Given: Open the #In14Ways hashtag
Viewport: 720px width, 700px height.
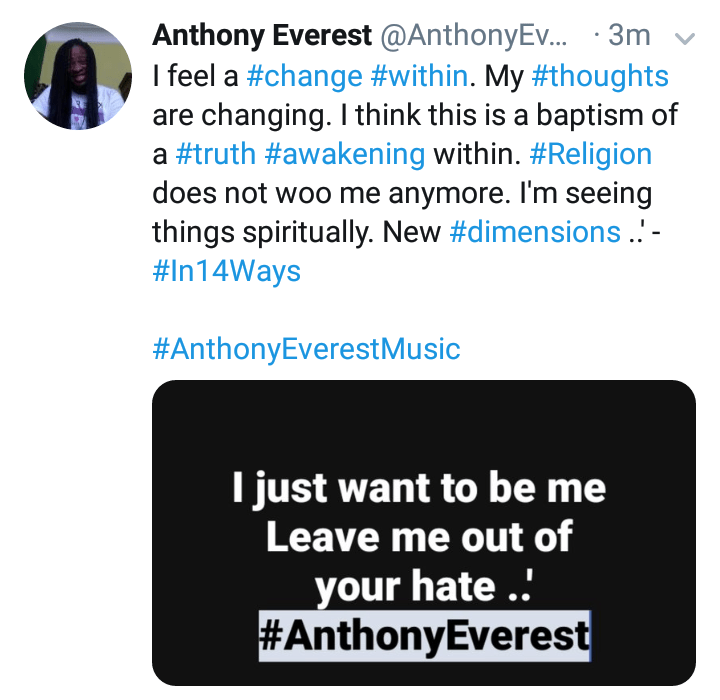Looking at the screenshot, I should pos(227,271).
